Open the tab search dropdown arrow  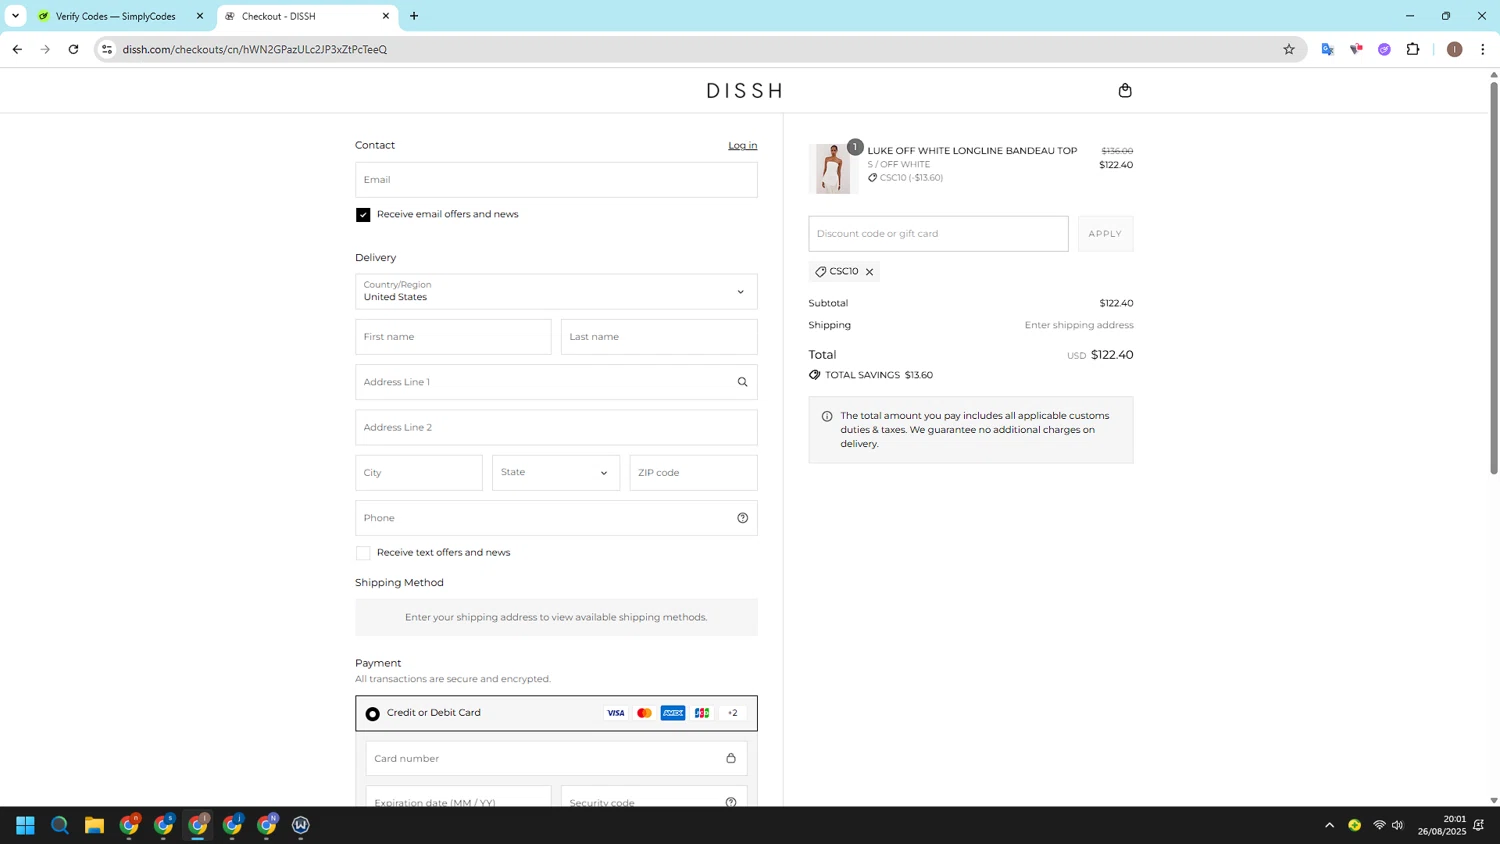(15, 16)
